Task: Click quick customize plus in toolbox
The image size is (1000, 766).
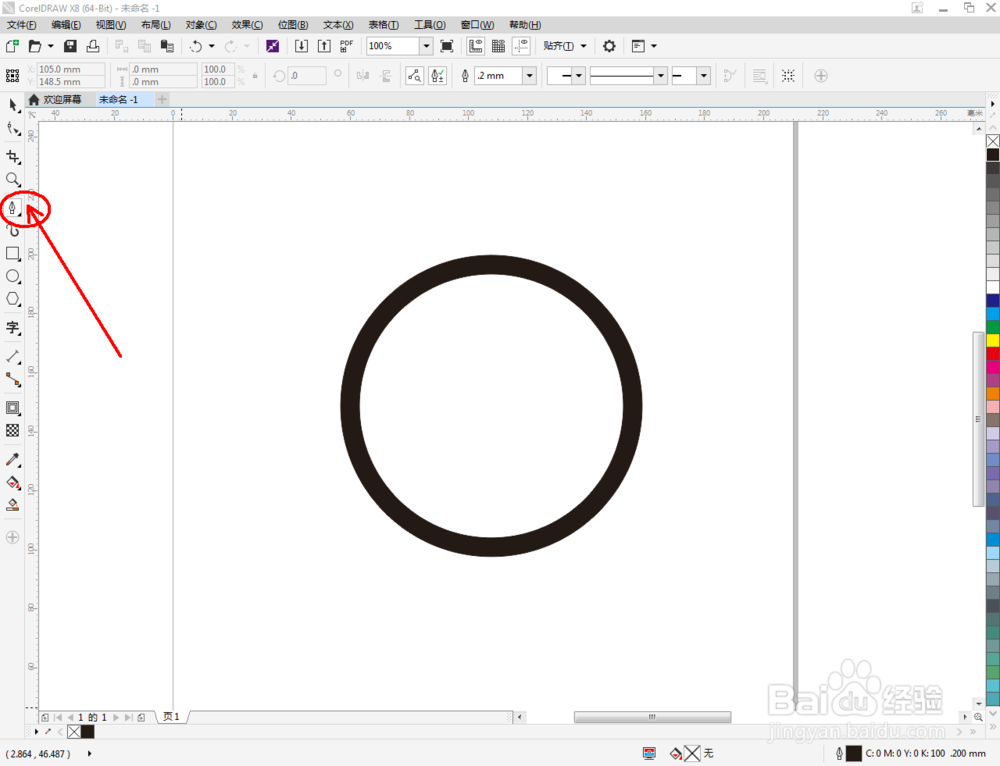Action: click(x=13, y=537)
